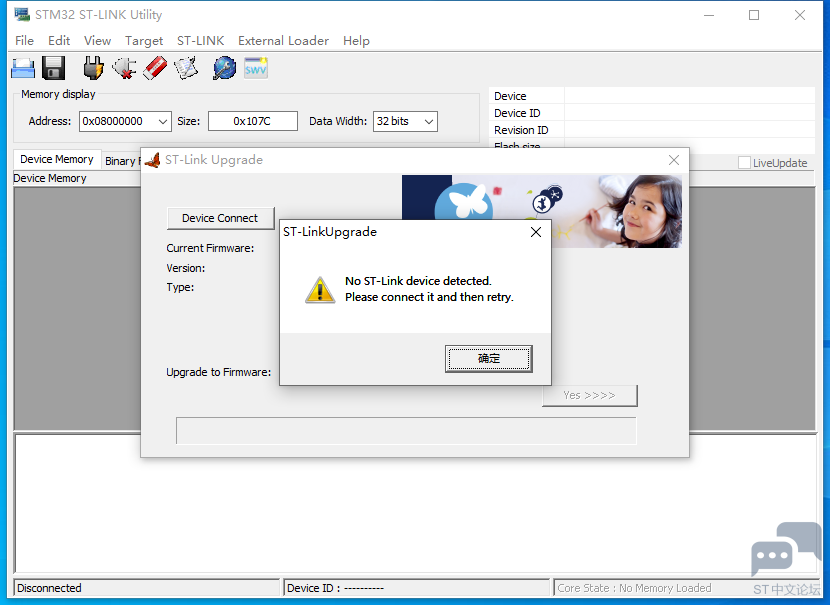The image size is (830, 605).
Task: Maximize the STM32 ST-LINK Utility window
Action: pyautogui.click(x=754, y=15)
